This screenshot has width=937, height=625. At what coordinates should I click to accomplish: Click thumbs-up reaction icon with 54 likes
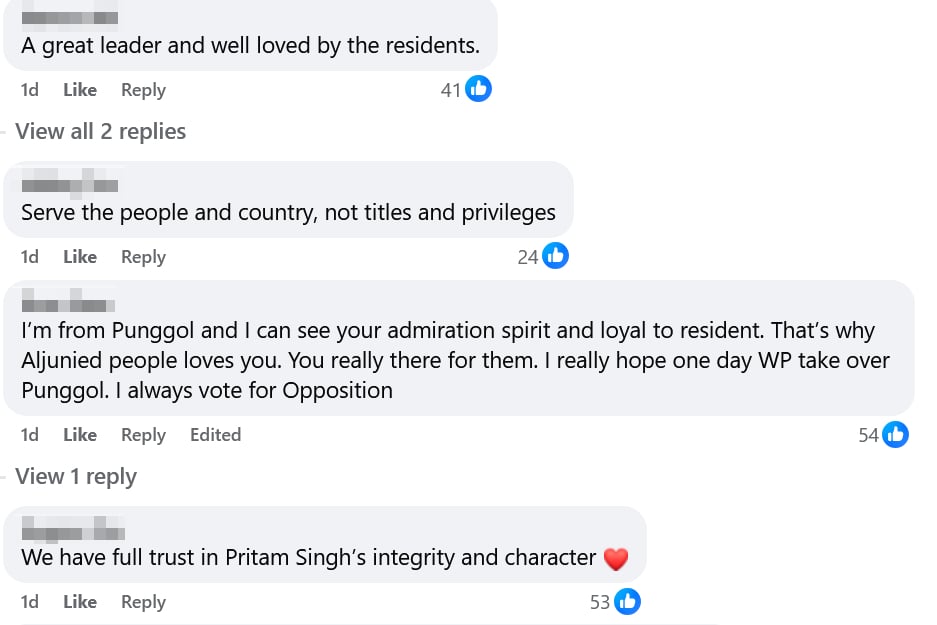[896, 435]
